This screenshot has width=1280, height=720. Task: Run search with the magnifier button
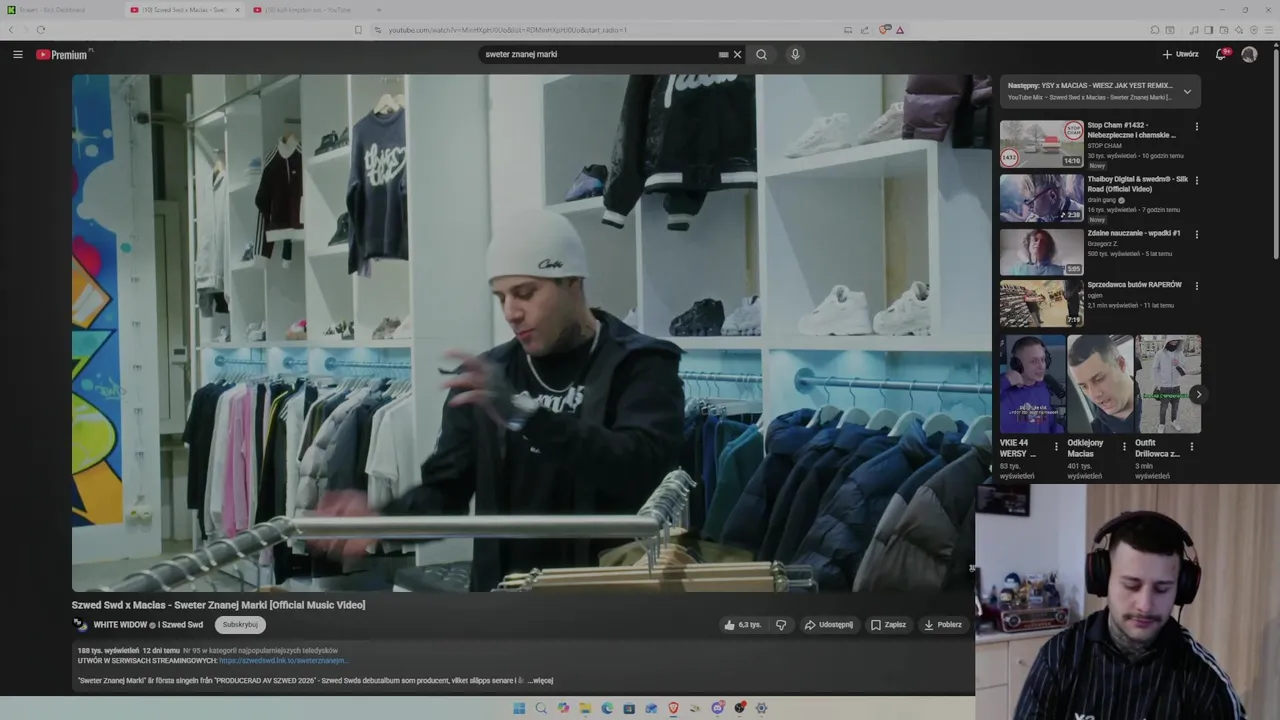click(762, 54)
